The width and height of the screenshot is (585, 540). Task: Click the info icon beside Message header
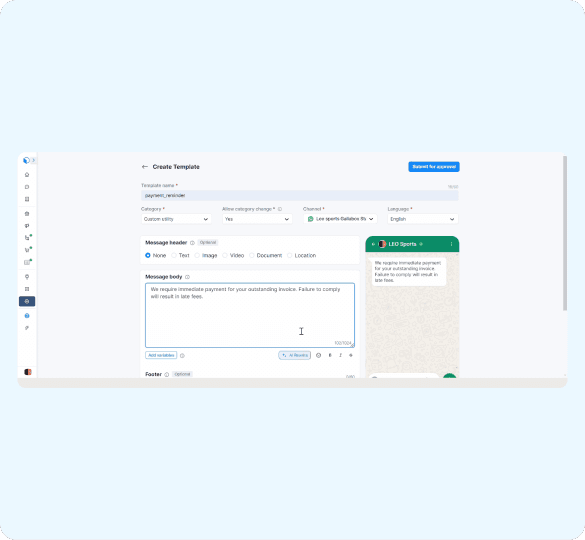[x=193, y=243]
